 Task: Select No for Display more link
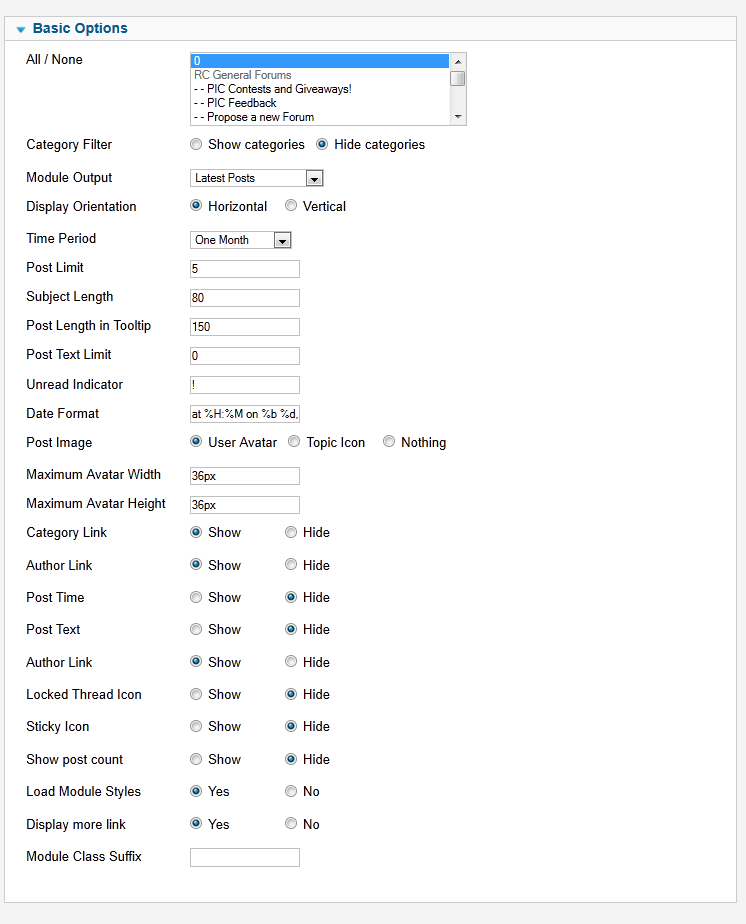pos(291,825)
